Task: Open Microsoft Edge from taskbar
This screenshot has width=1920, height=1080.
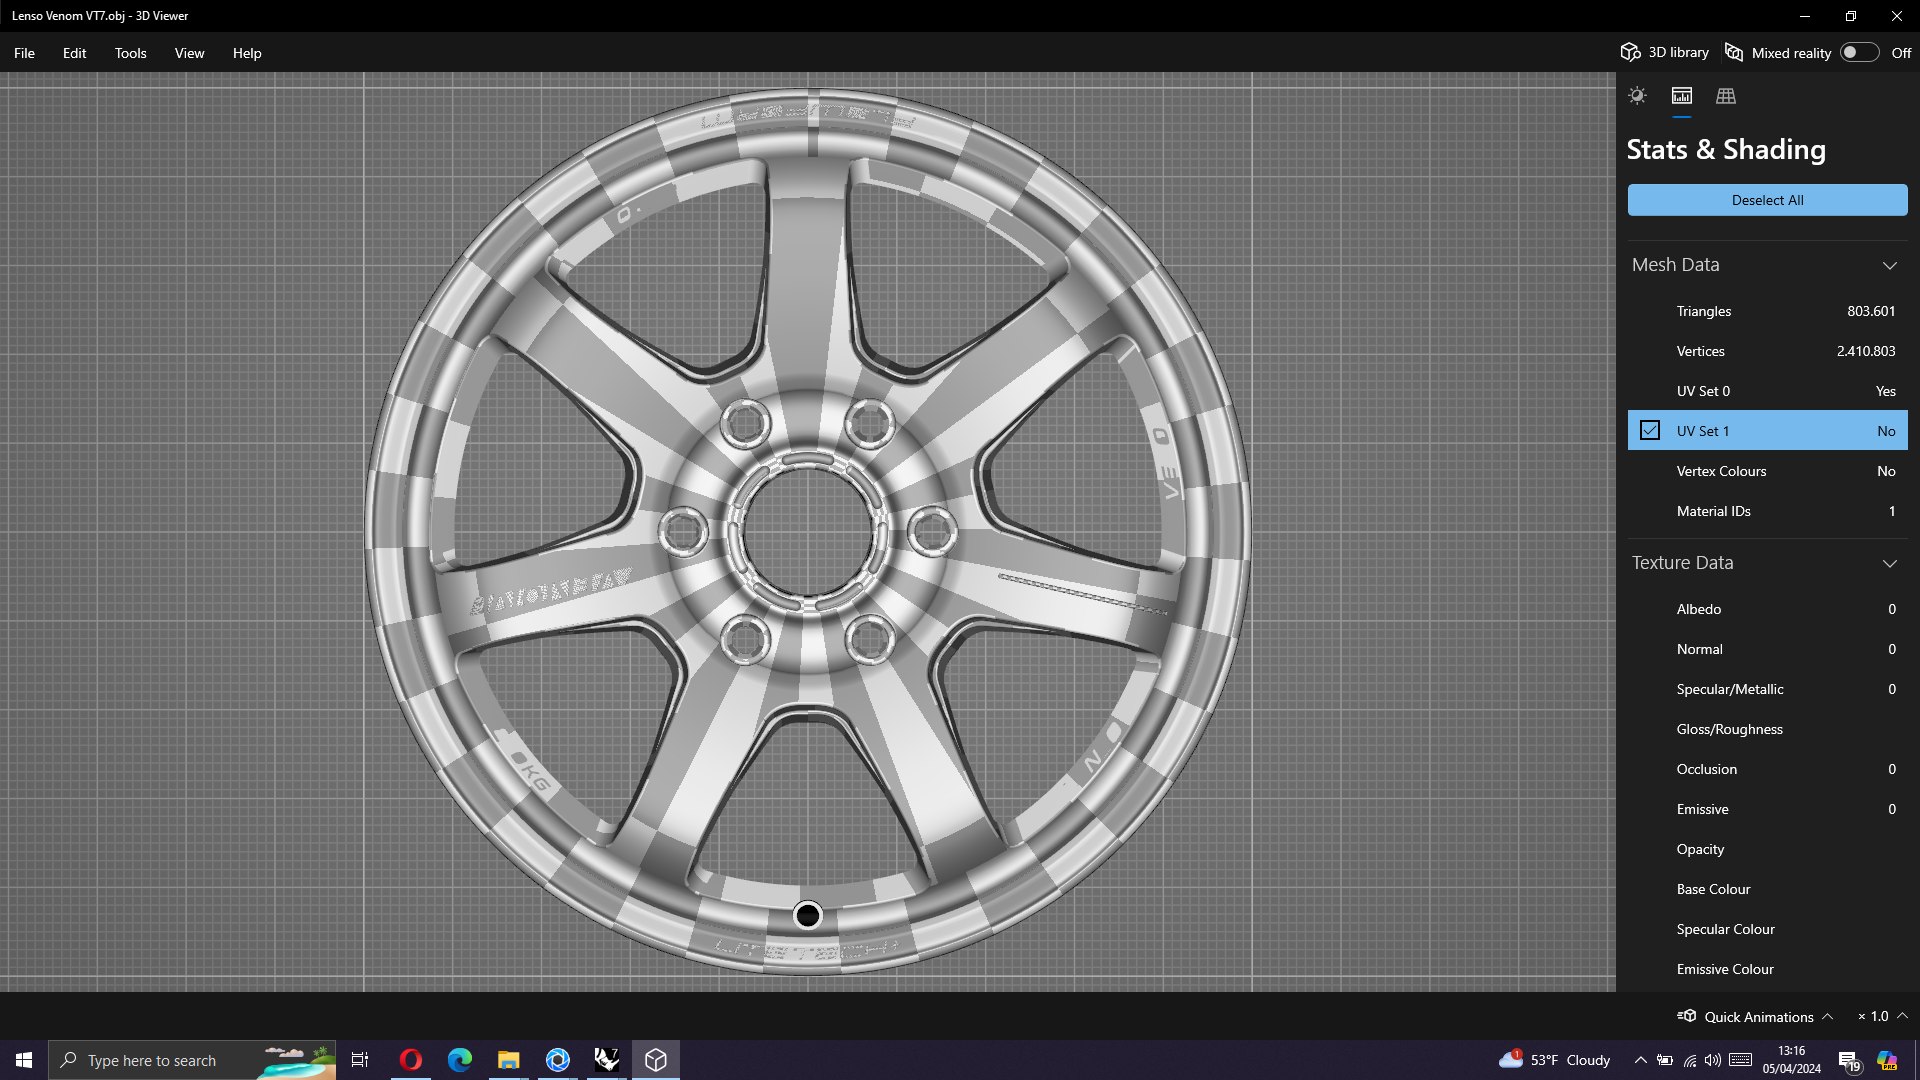Action: click(x=459, y=1060)
